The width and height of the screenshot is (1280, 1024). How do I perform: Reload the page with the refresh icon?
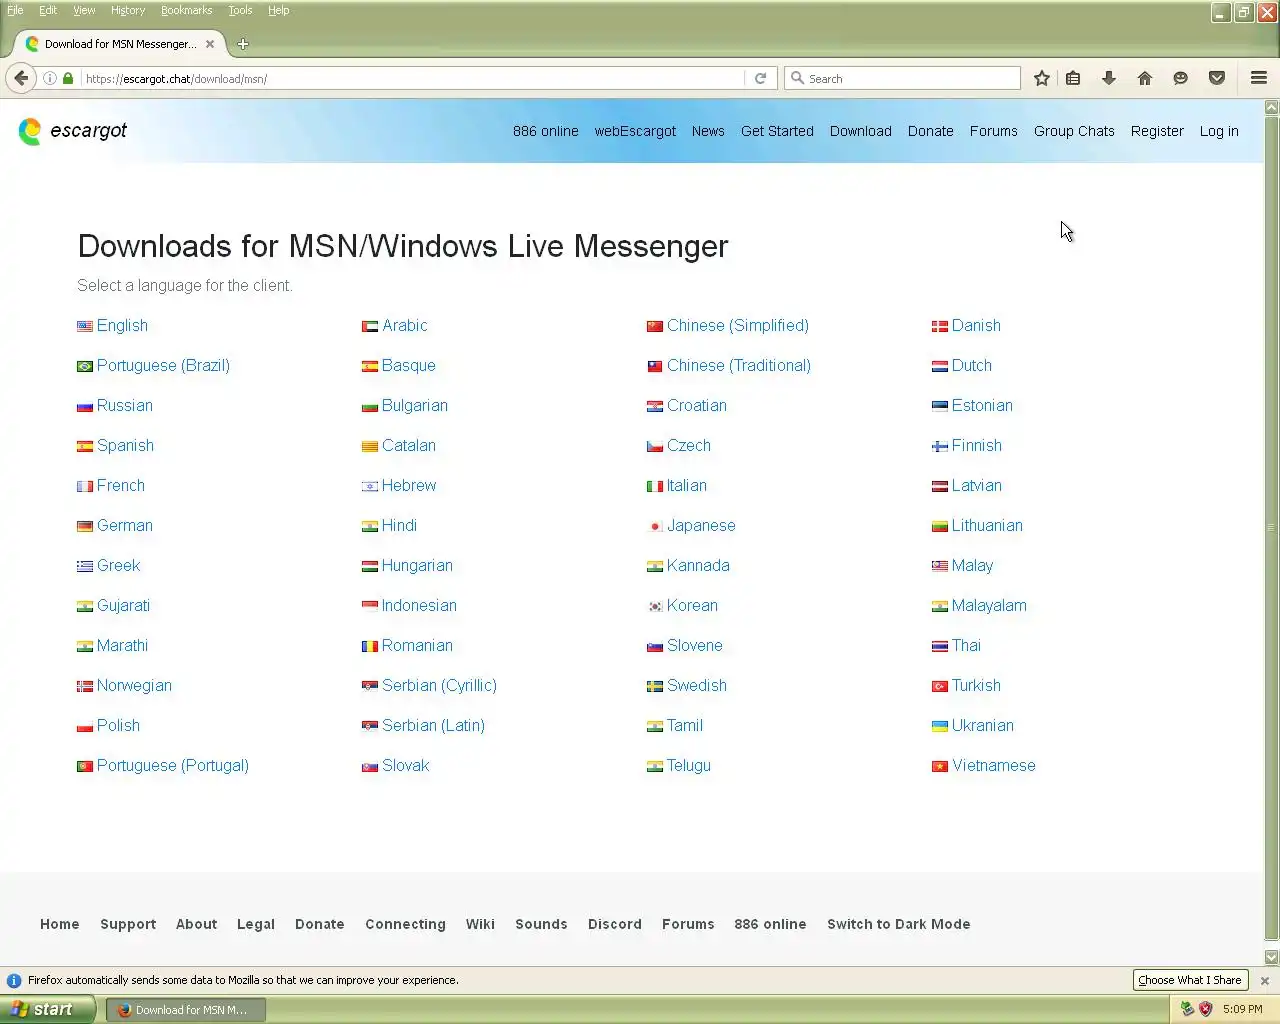click(x=760, y=78)
